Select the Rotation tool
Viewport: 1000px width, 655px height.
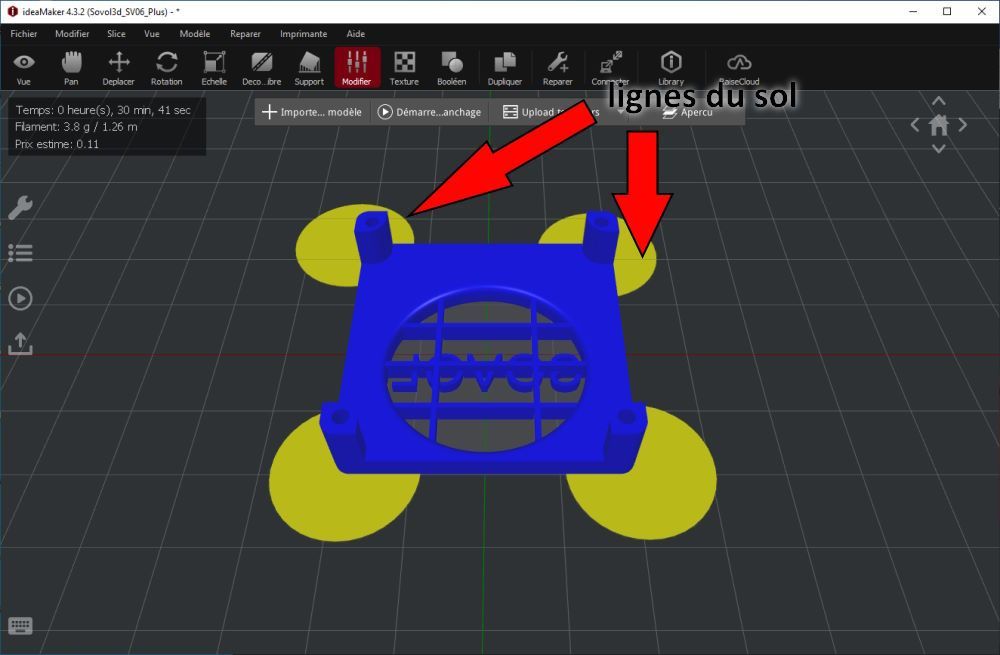pyautogui.click(x=166, y=68)
